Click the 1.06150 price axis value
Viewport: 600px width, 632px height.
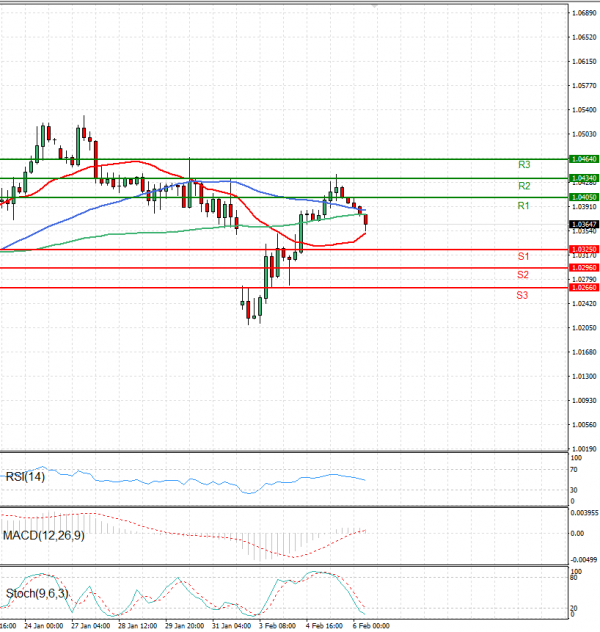pos(584,62)
